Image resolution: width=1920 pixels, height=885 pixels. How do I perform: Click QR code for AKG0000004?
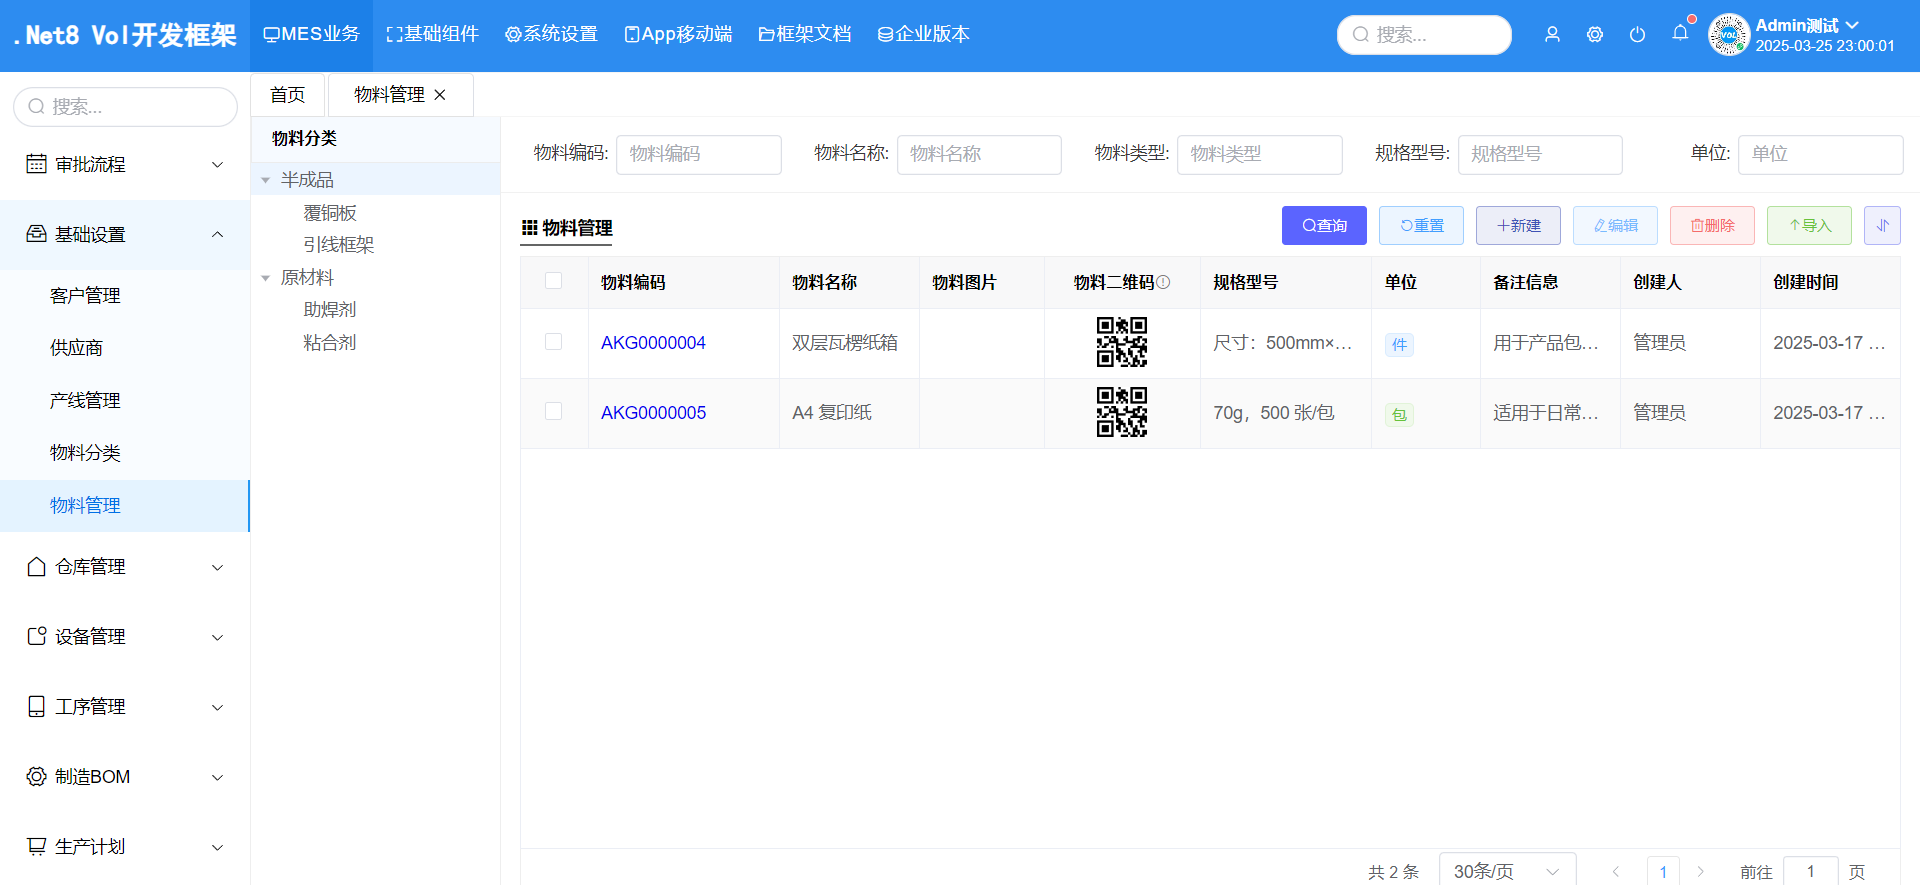1121,343
